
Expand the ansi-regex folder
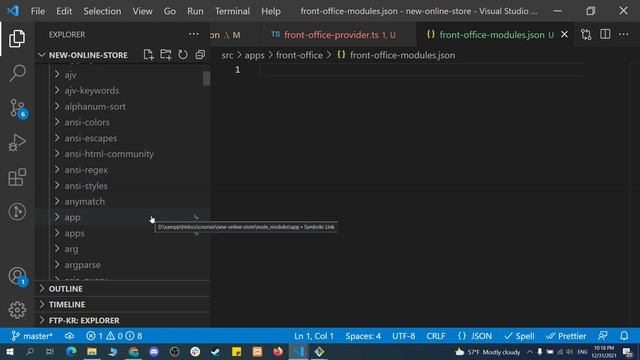coord(122,170)
